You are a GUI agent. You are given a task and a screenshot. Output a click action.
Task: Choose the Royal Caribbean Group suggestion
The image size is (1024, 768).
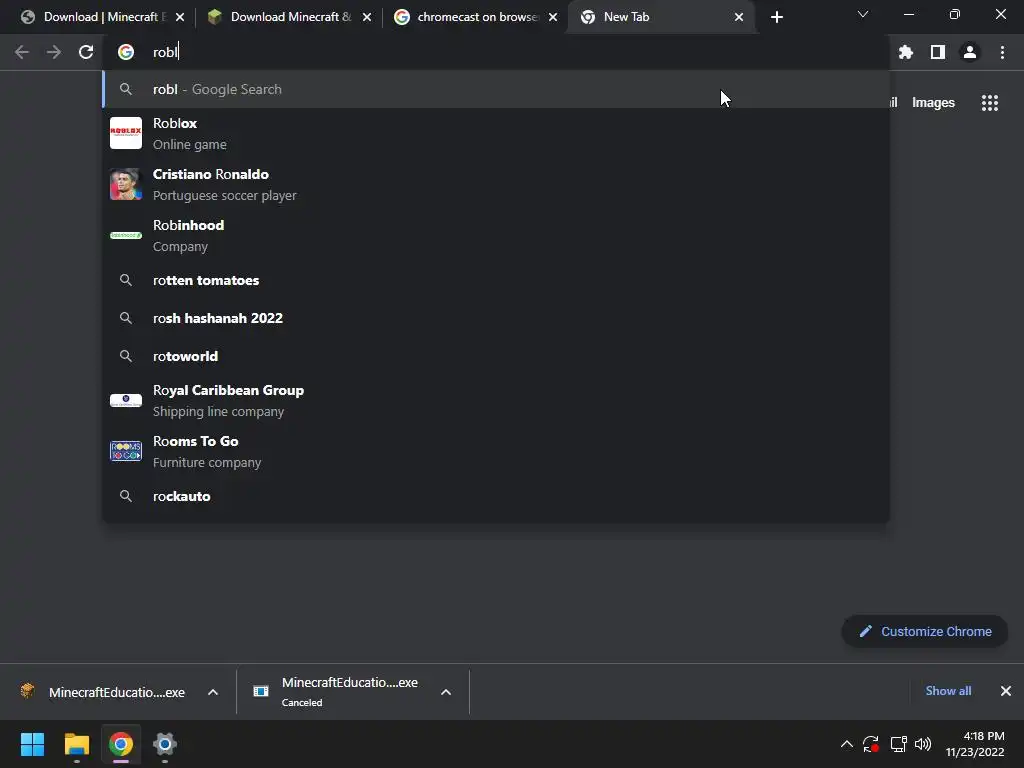[496, 400]
